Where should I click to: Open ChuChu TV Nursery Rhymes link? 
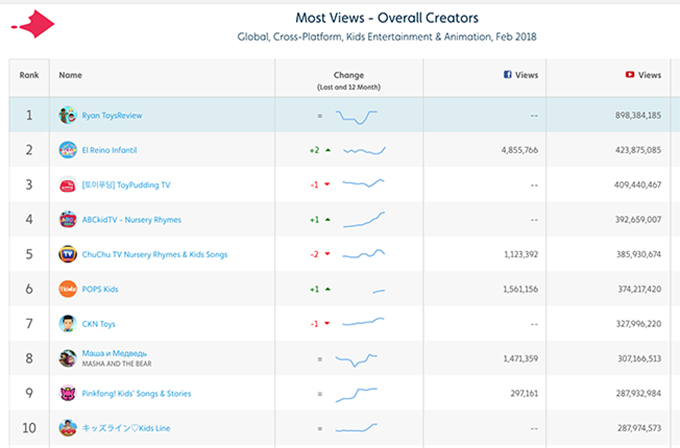point(154,255)
